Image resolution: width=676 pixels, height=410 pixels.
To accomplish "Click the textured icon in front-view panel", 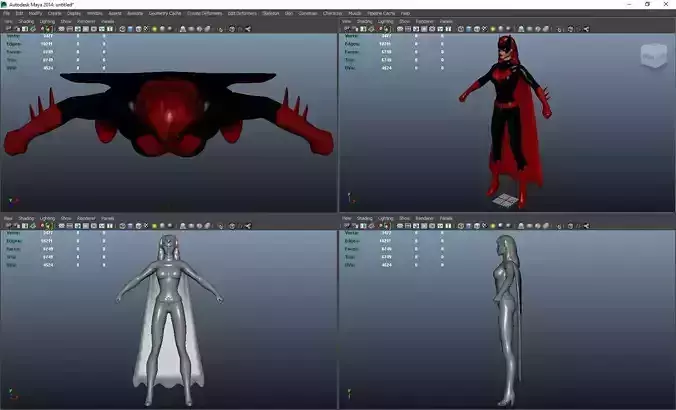I will coord(146,225).
